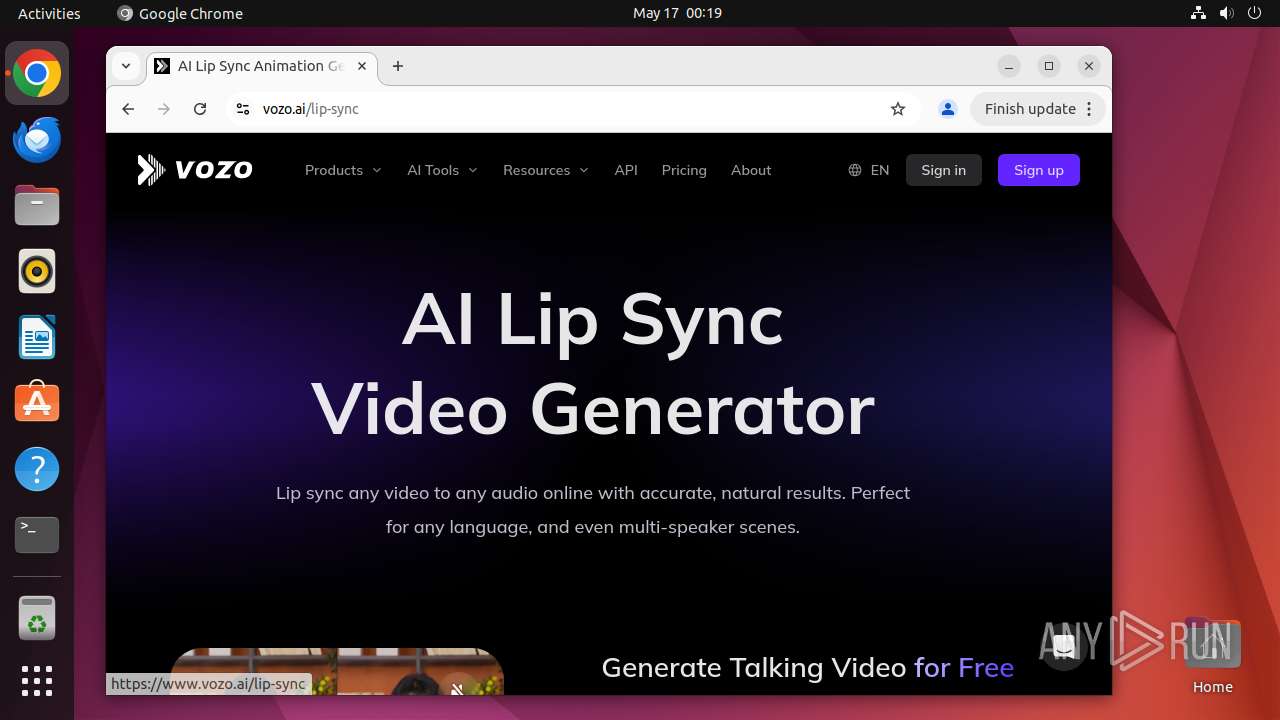Click the Vozo logo in the header
The height and width of the screenshot is (720, 1280).
pyautogui.click(x=195, y=170)
